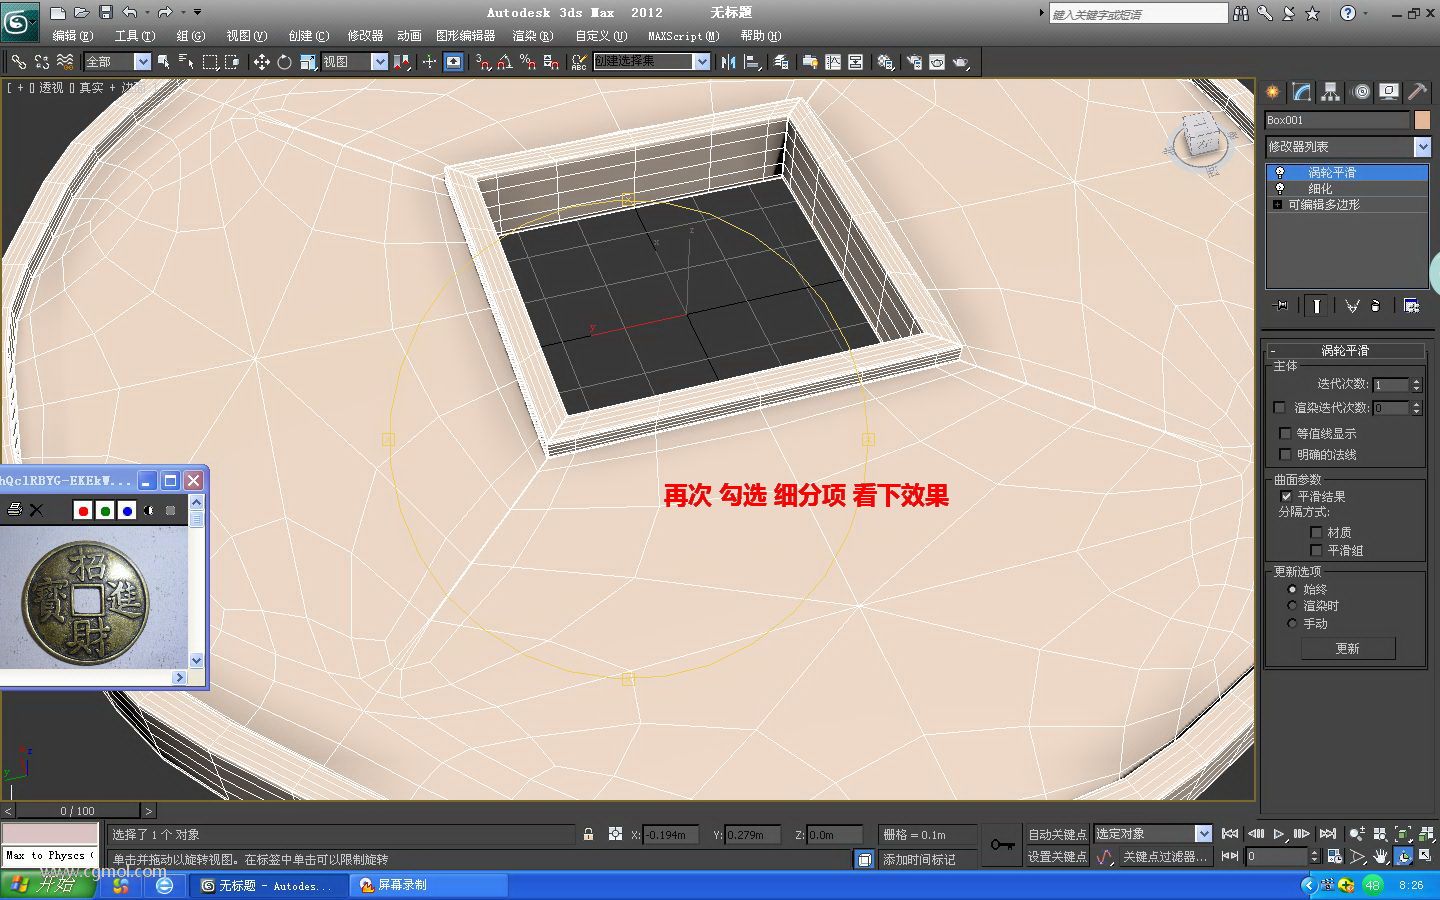The width and height of the screenshot is (1440, 900).
Task: Play the animation
Action: click(x=1279, y=834)
